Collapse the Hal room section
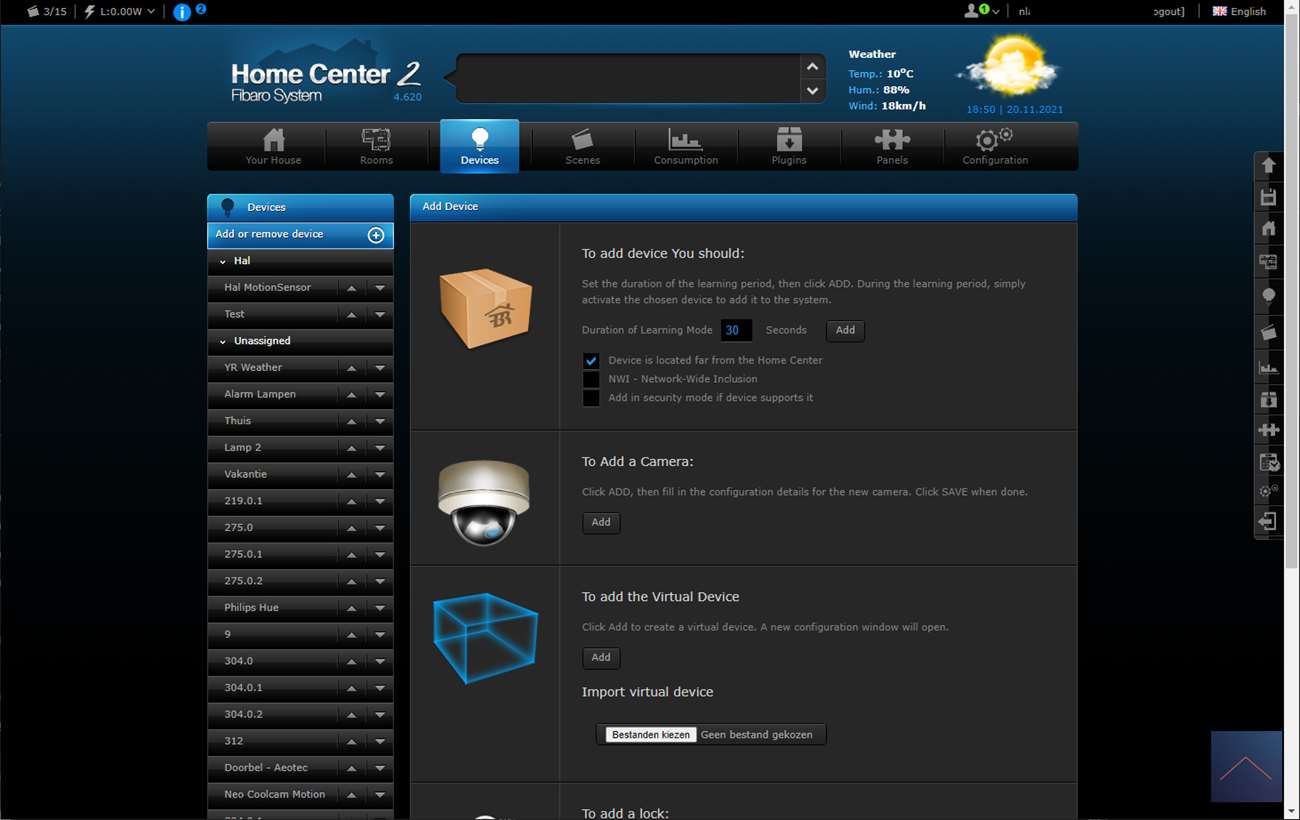 point(223,261)
